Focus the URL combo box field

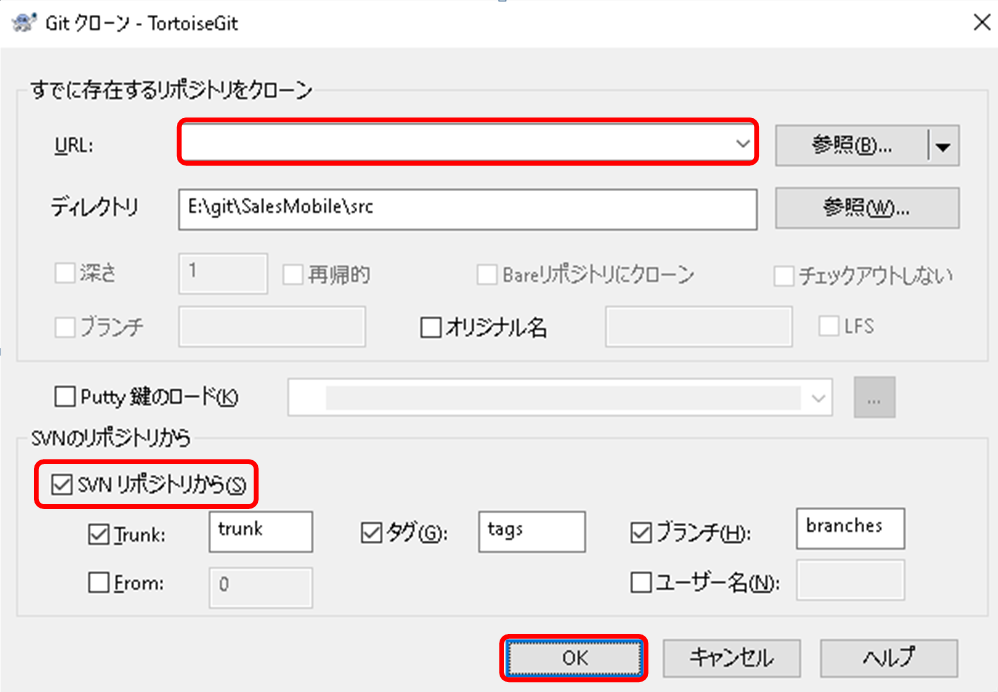click(468, 142)
